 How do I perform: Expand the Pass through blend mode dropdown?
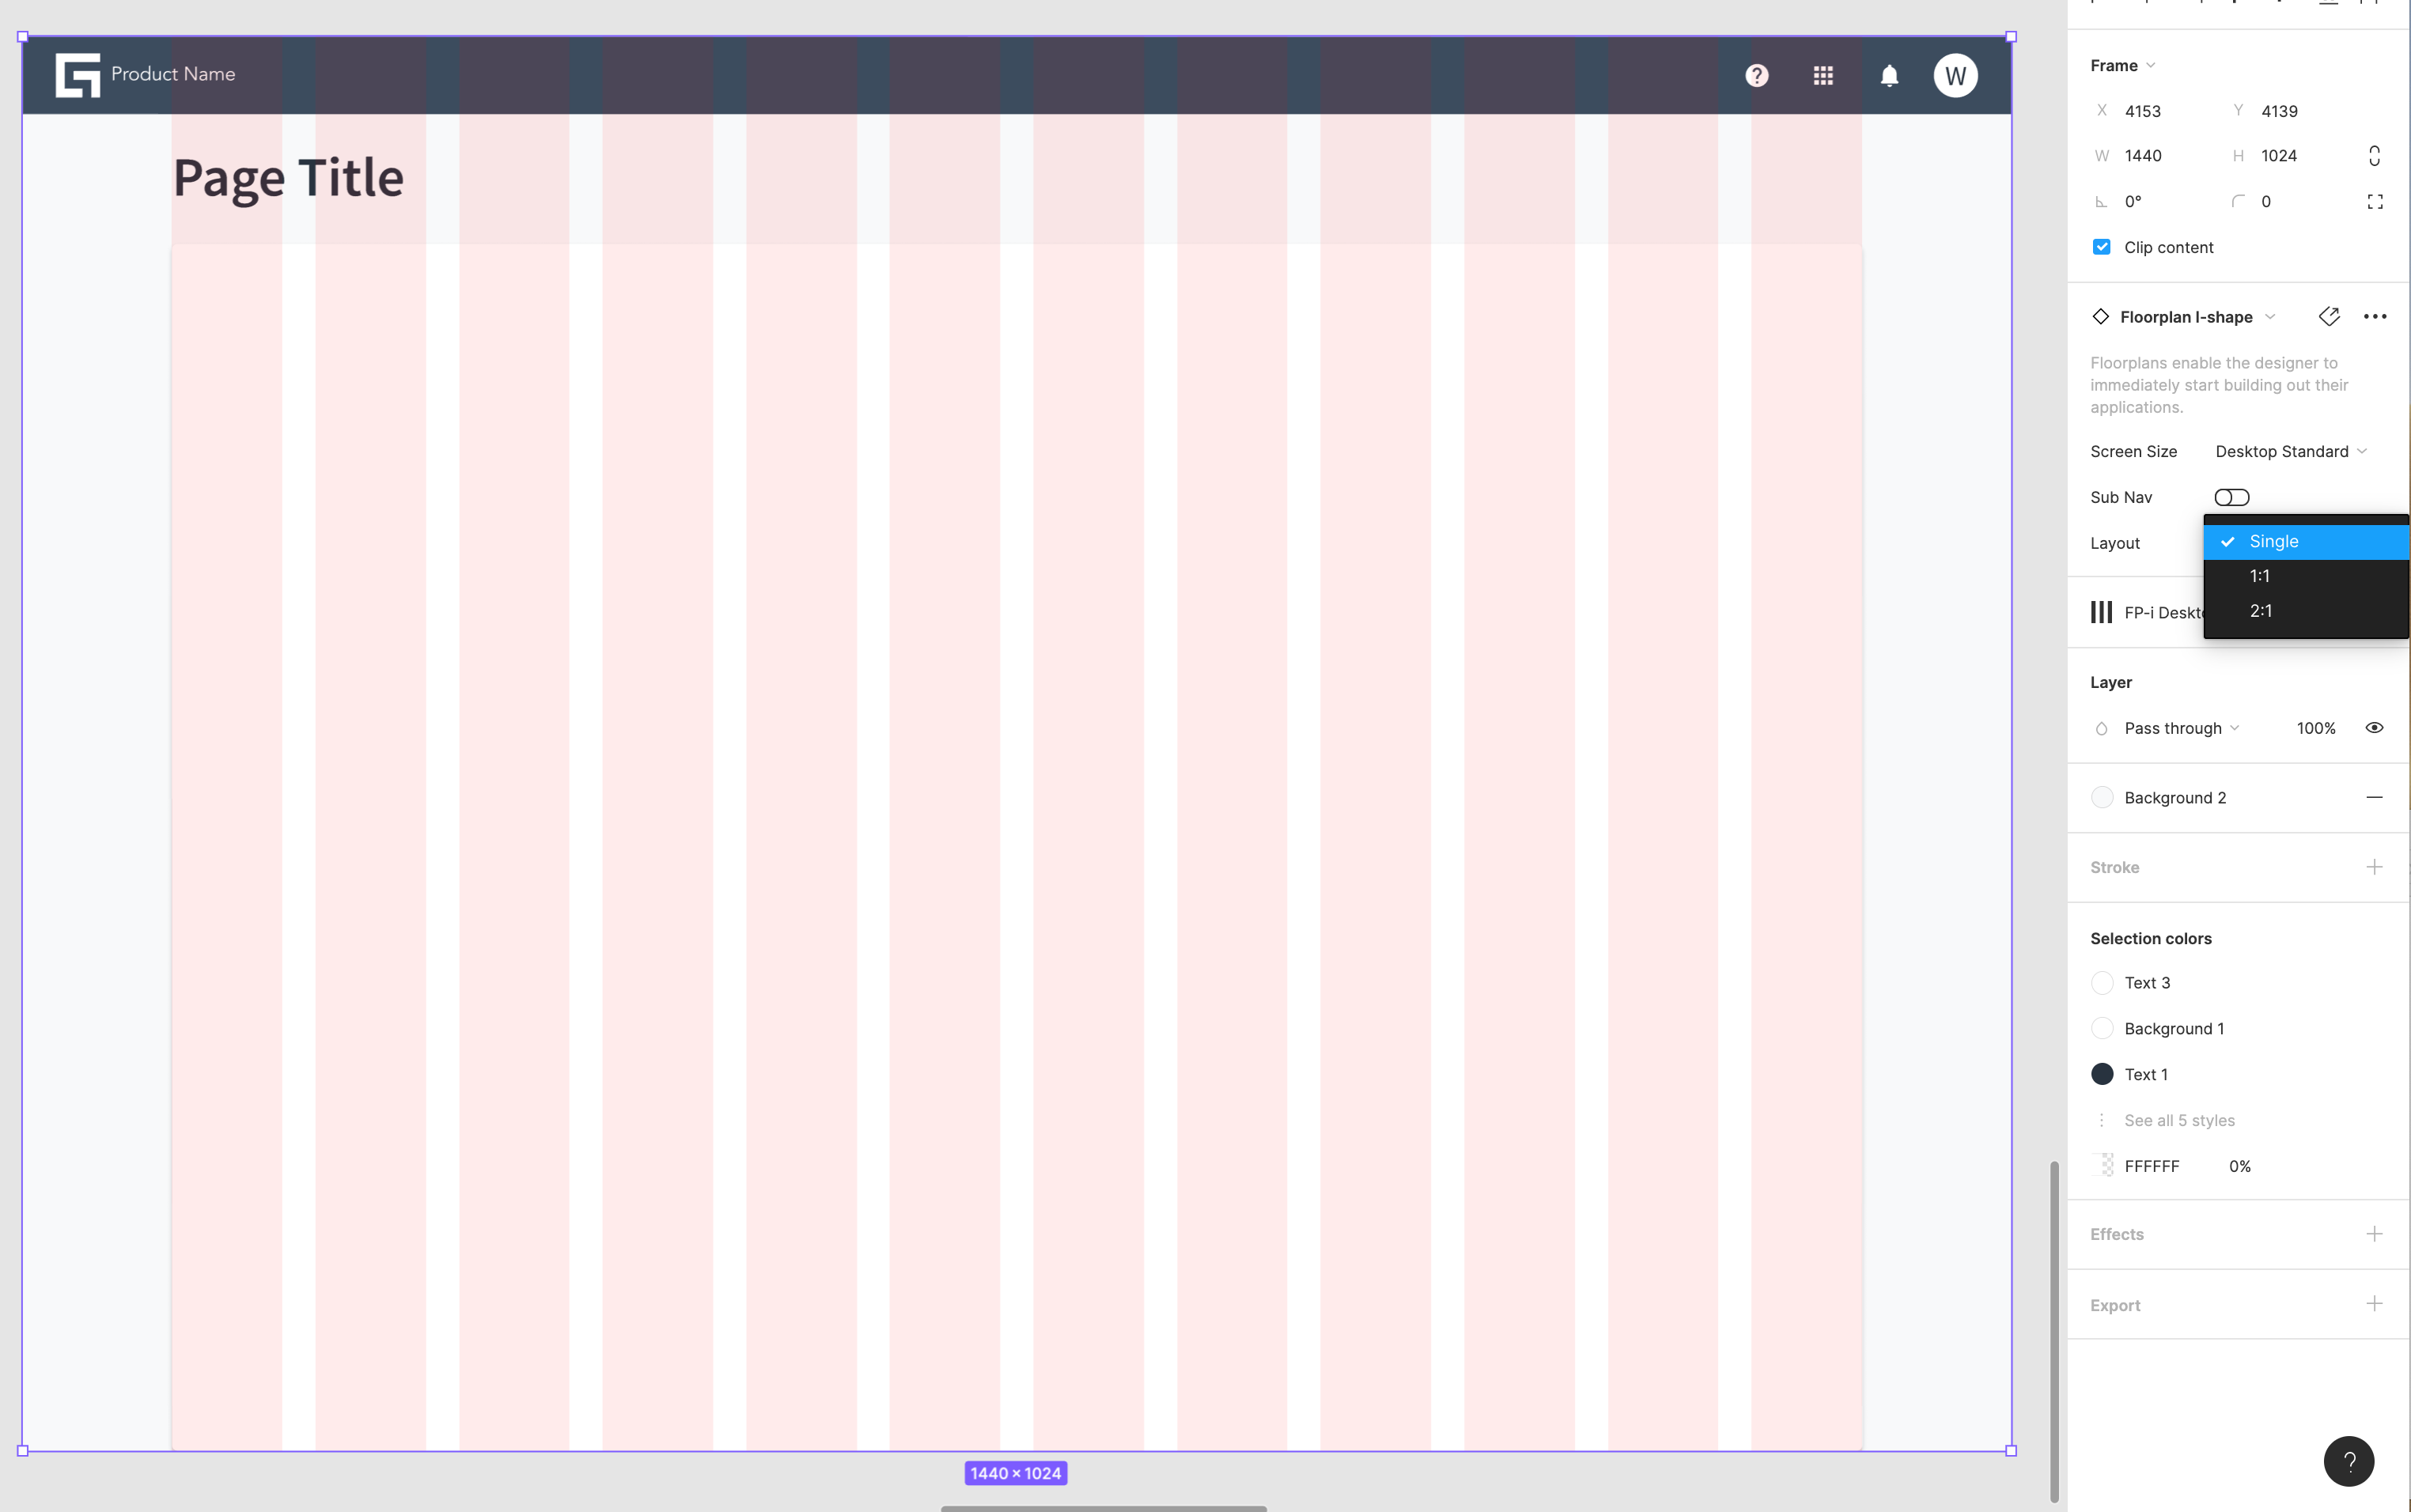click(x=2180, y=728)
